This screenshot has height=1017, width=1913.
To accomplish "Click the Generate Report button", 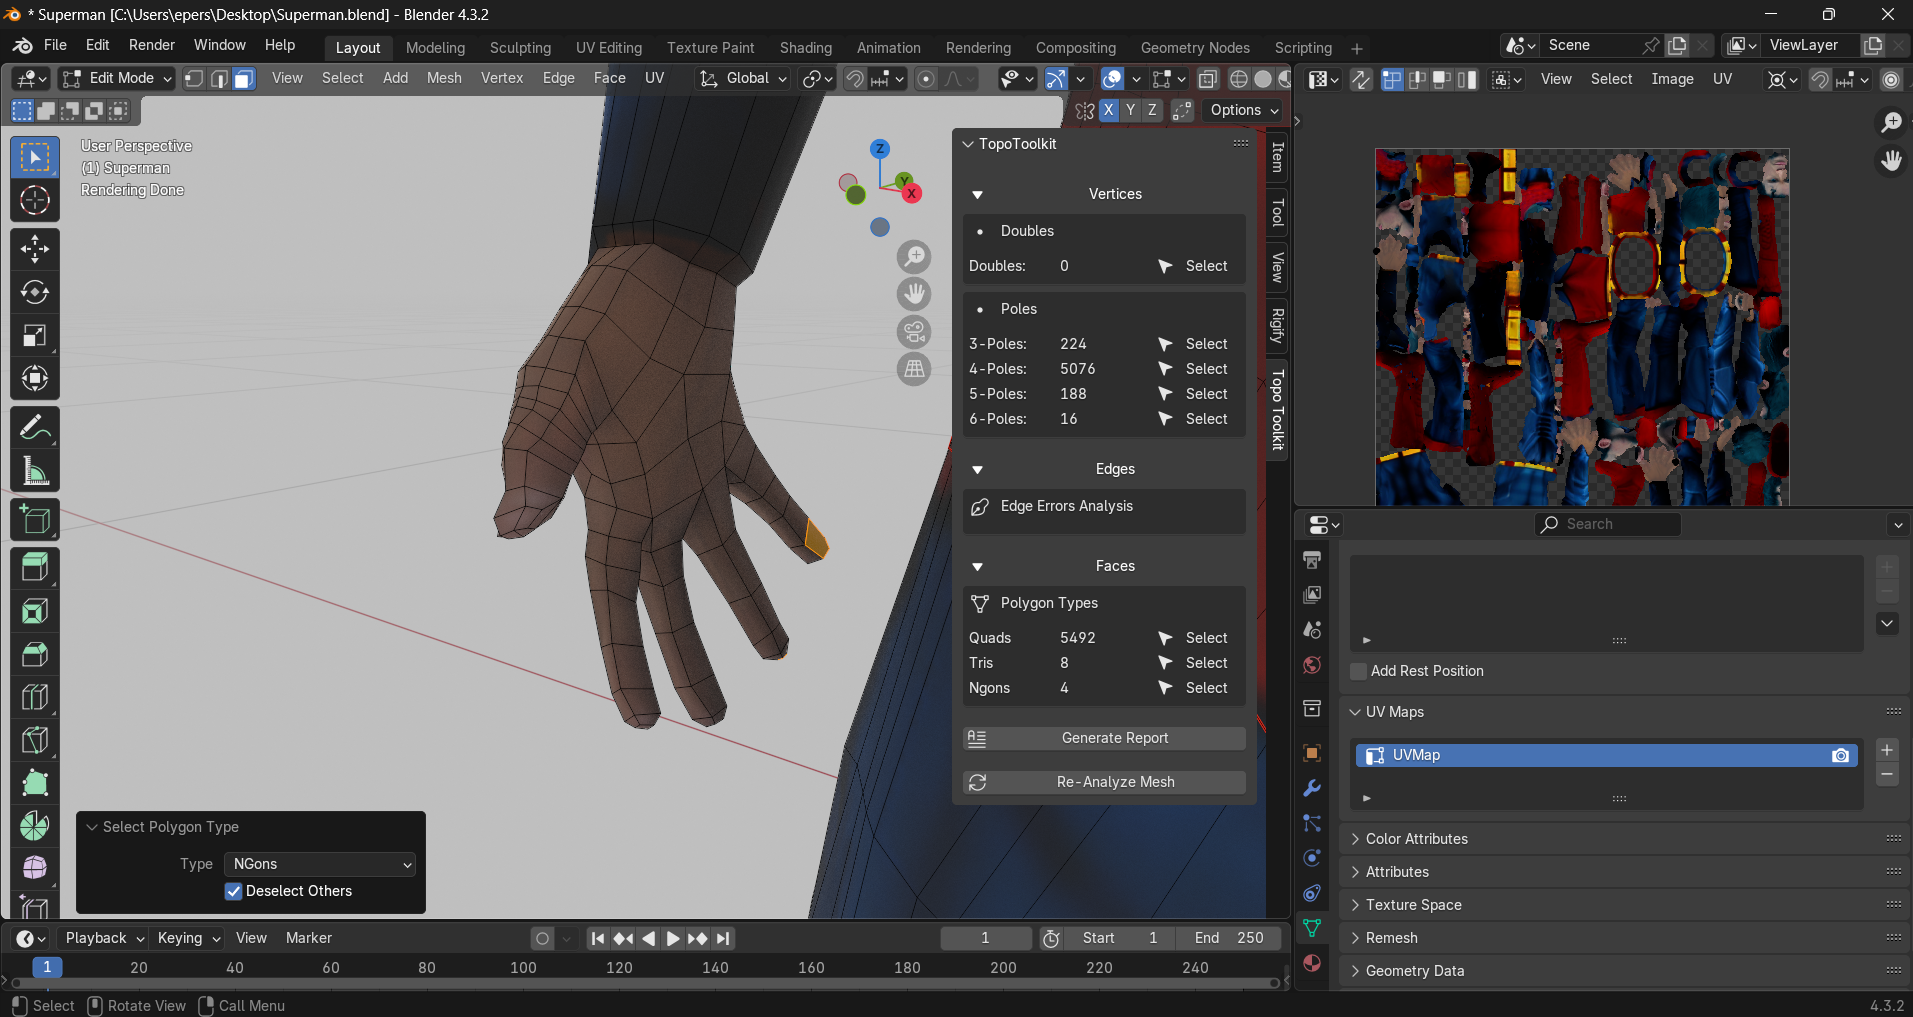I will coord(1104,738).
